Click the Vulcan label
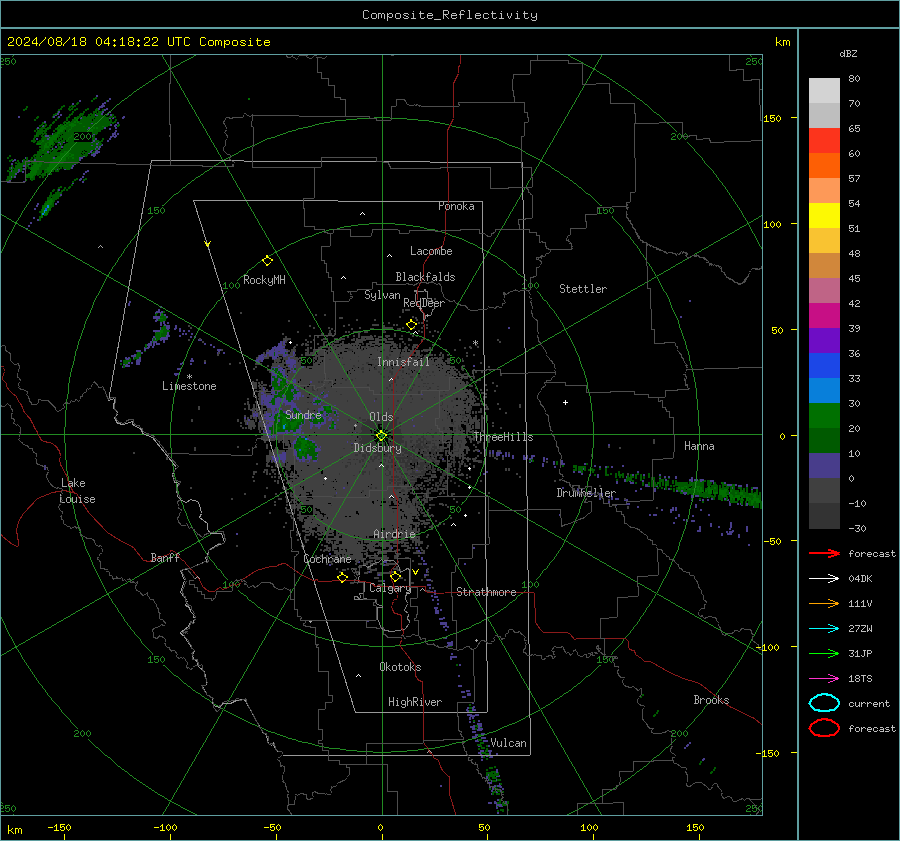900x841 pixels. click(508, 743)
